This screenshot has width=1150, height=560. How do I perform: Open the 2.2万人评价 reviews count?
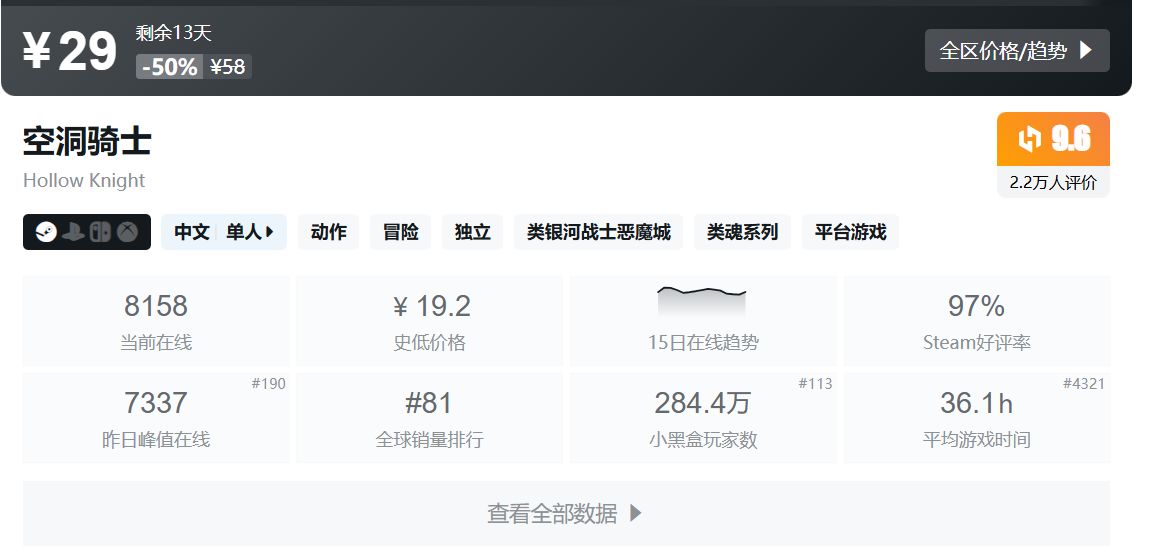pyautogui.click(x=1053, y=183)
